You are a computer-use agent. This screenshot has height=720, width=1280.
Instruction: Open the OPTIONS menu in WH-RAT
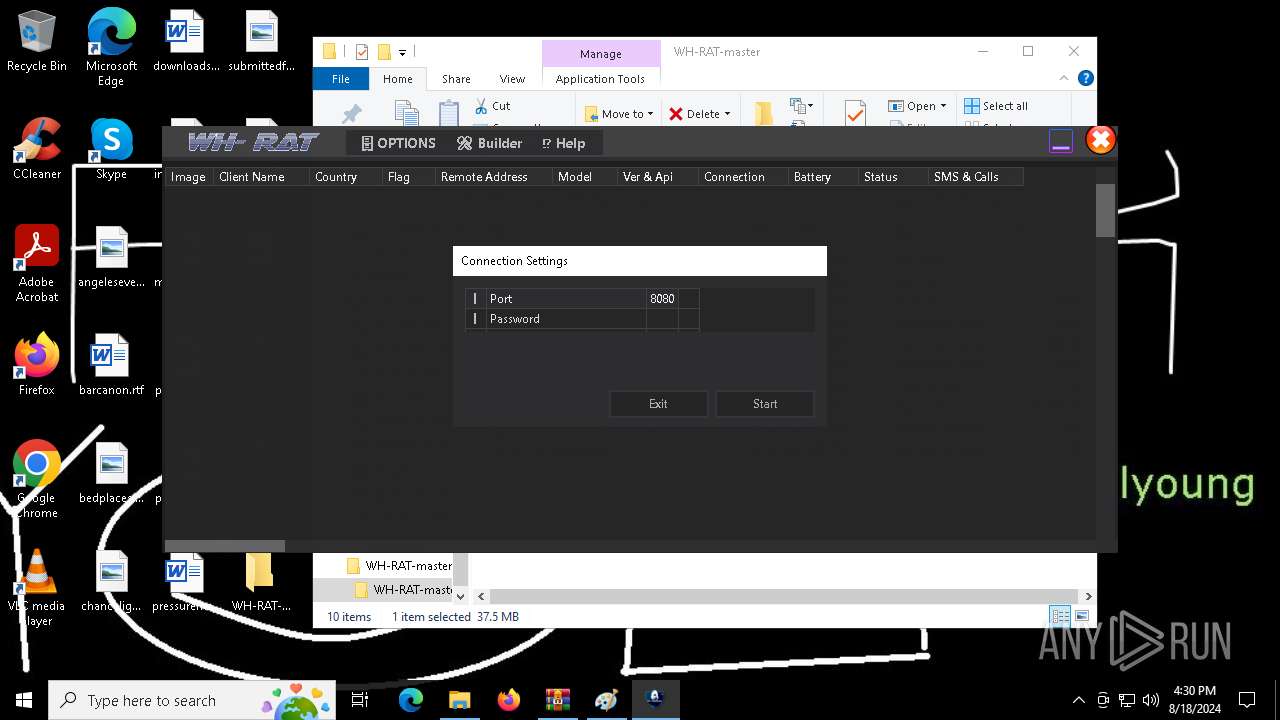(x=398, y=143)
